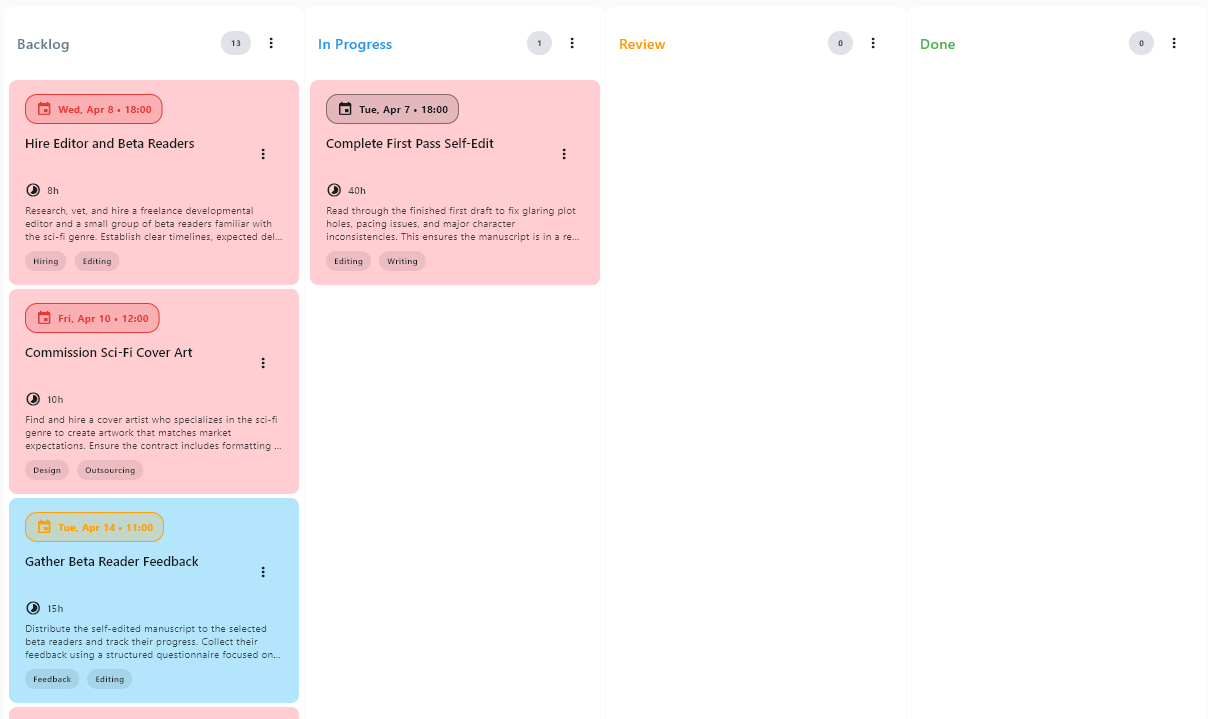Image resolution: width=1208 pixels, height=719 pixels.
Task: Click the time estimate icon beside 15h
Action: pos(33,608)
